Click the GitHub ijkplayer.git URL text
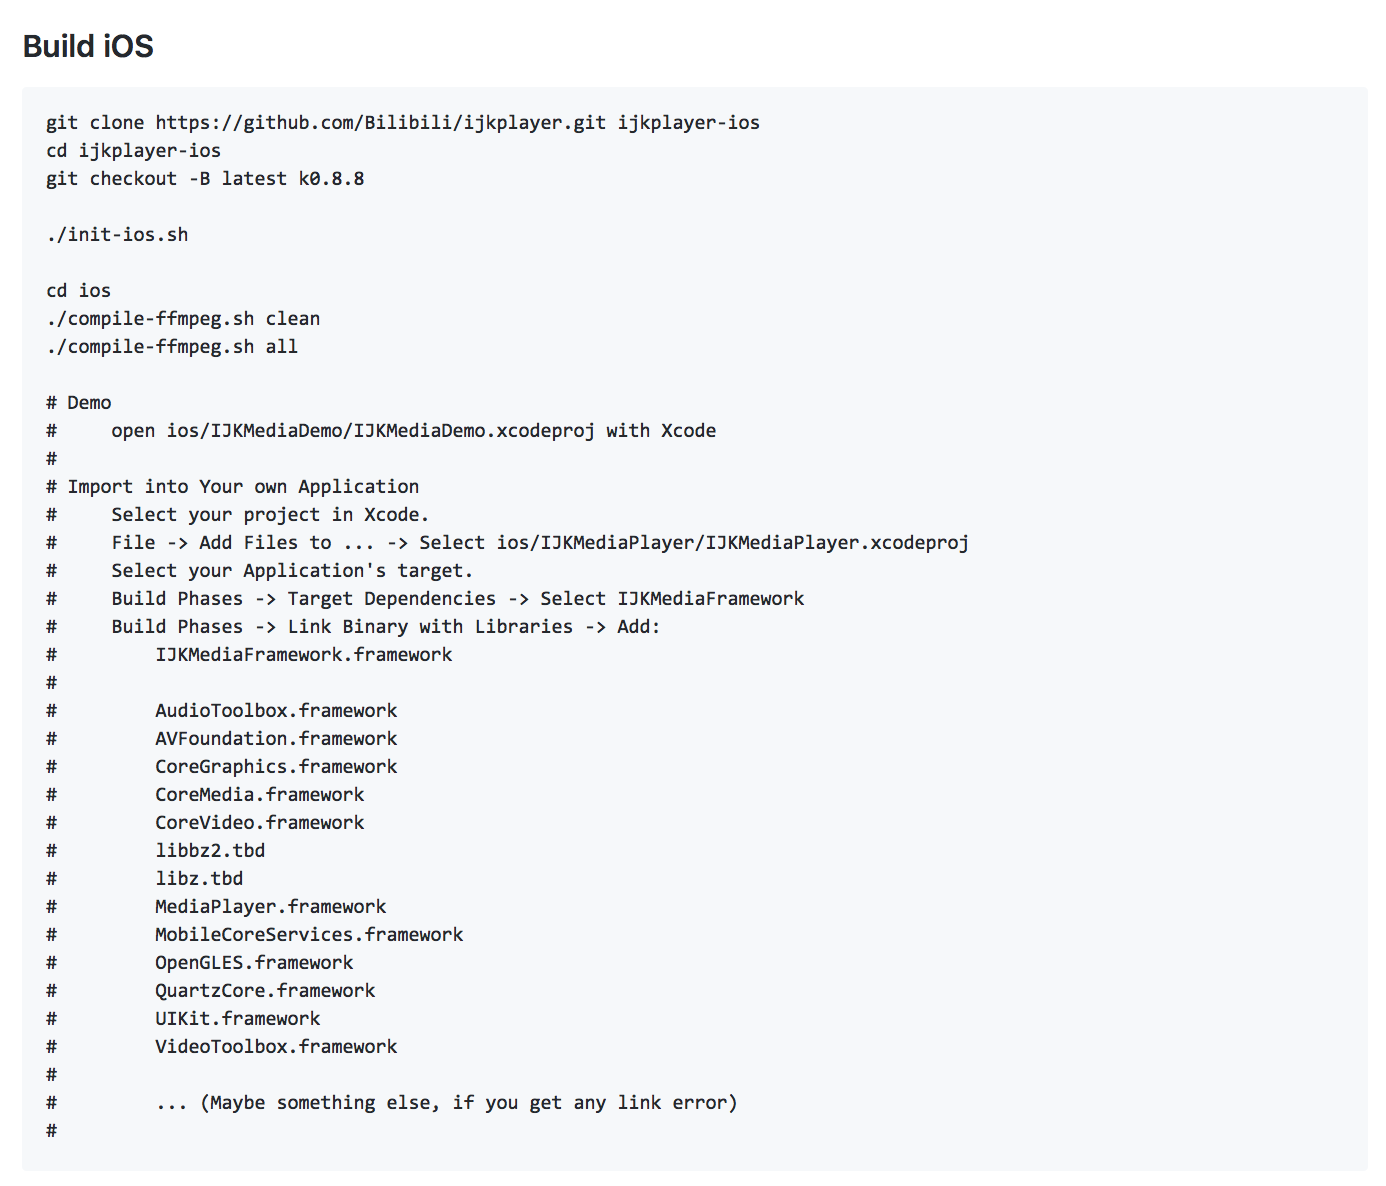This screenshot has width=1386, height=1186. point(380,122)
